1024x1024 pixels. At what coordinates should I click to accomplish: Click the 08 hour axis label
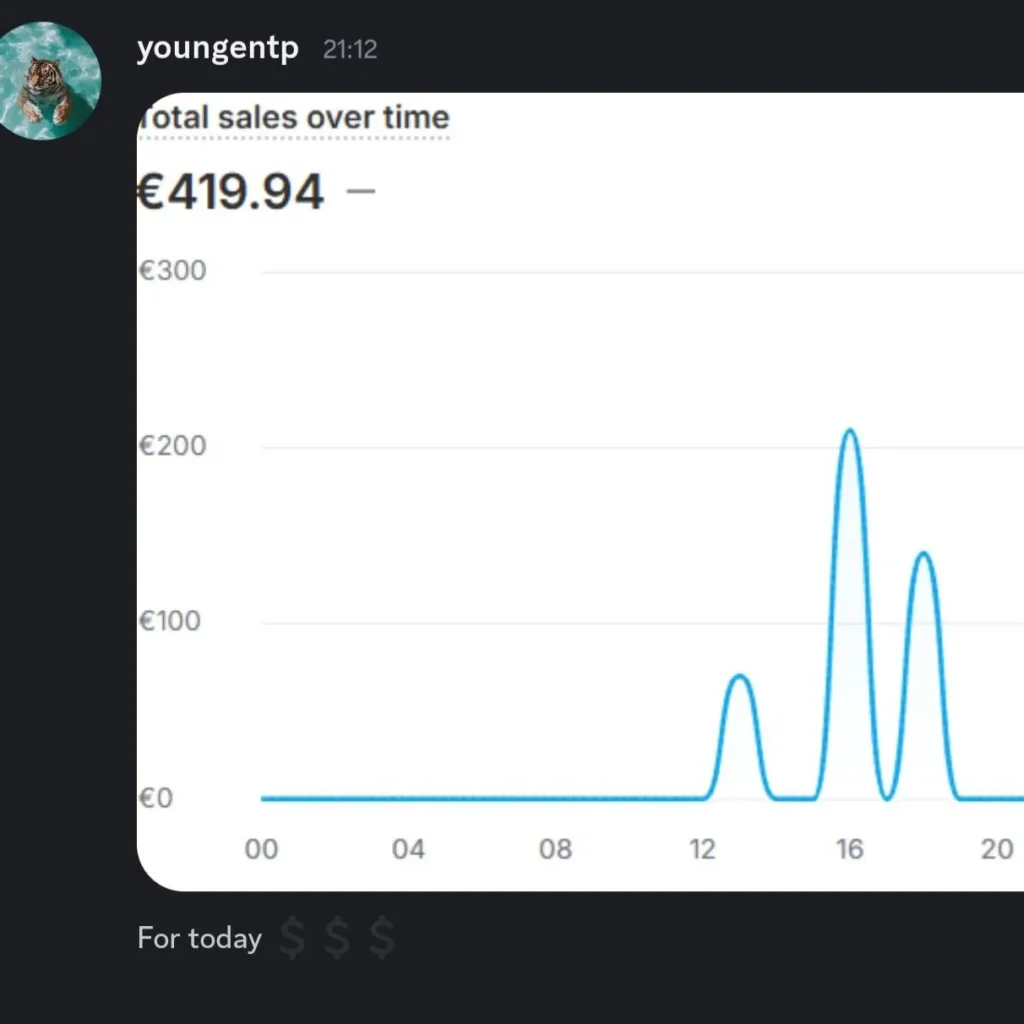(x=555, y=850)
